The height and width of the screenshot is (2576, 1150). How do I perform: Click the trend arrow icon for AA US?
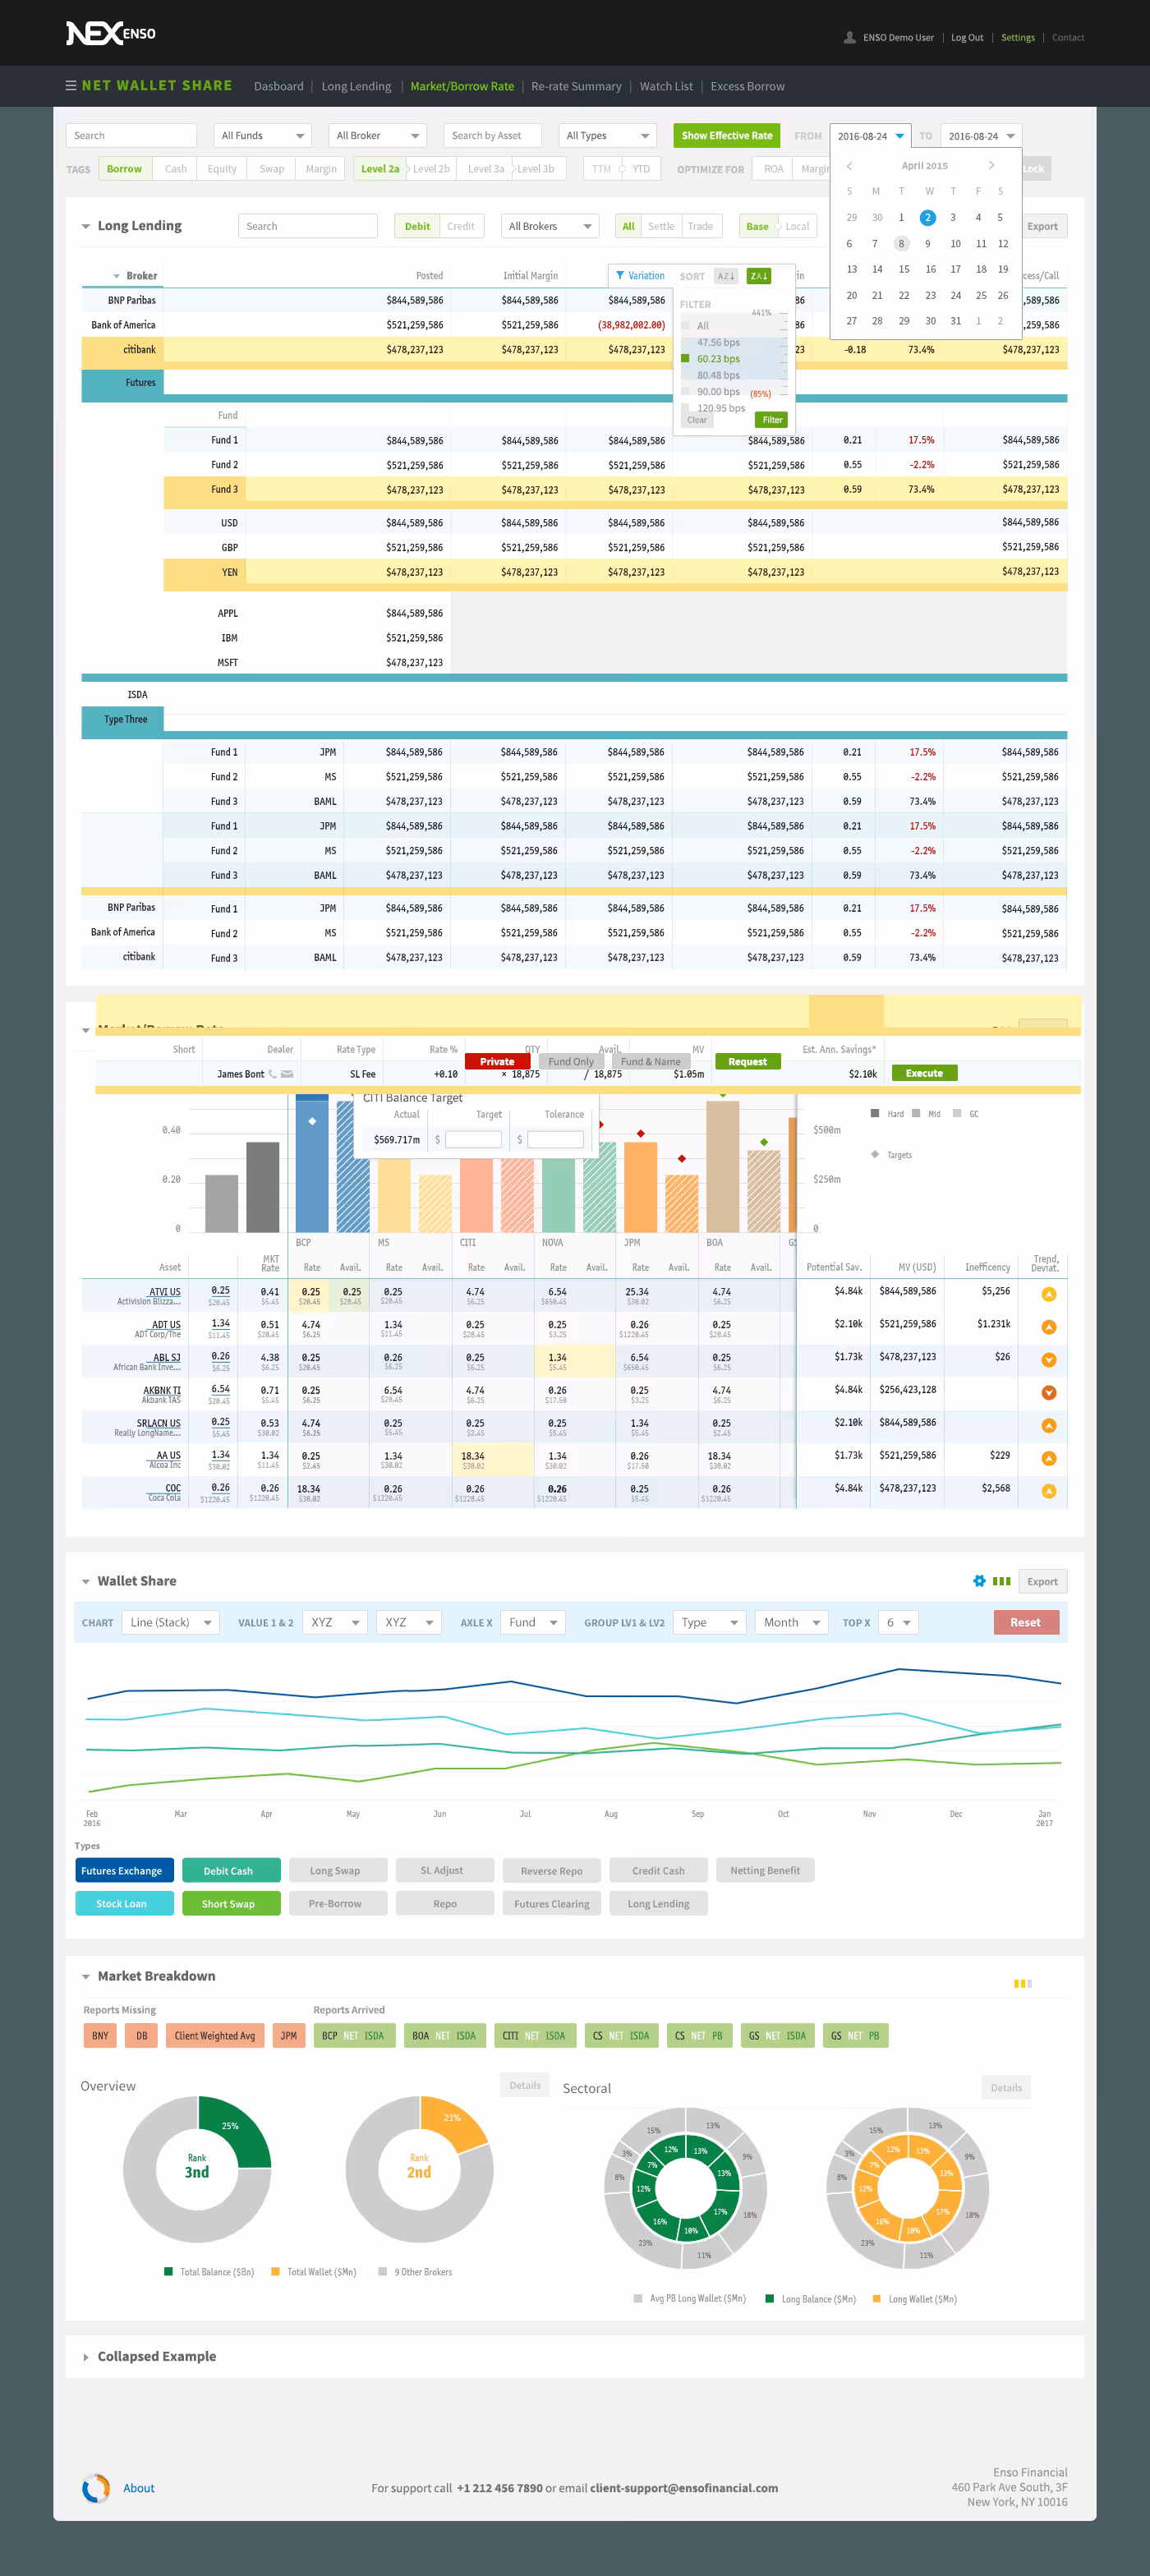click(x=1049, y=1458)
